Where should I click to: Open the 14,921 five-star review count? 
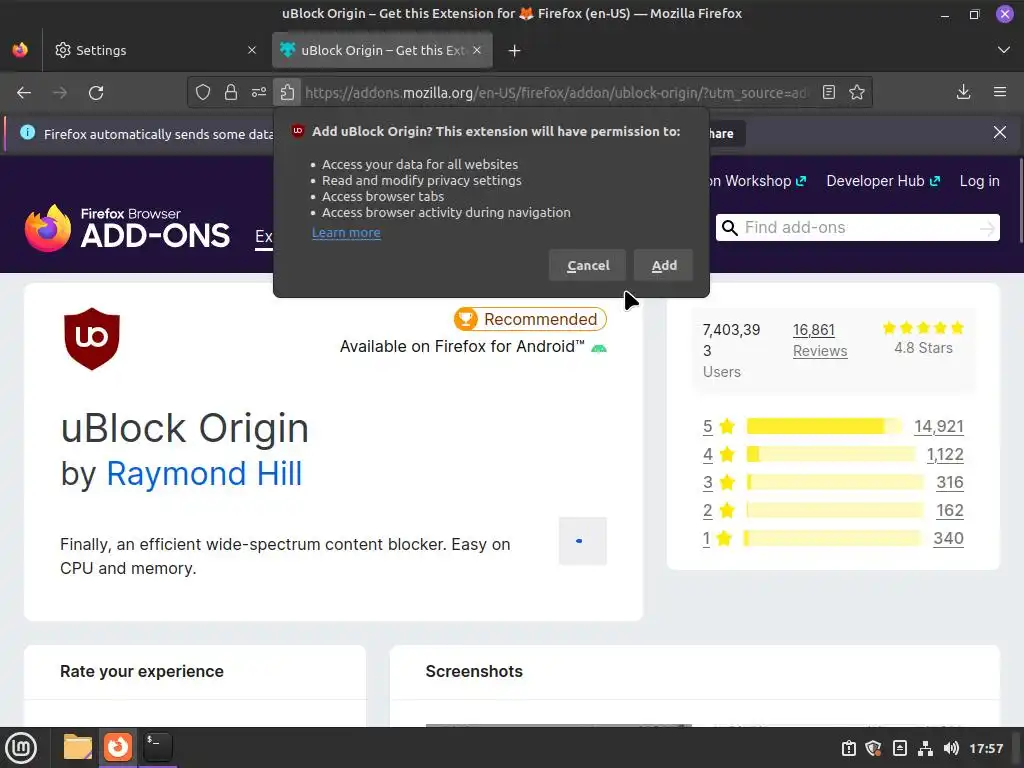point(938,426)
